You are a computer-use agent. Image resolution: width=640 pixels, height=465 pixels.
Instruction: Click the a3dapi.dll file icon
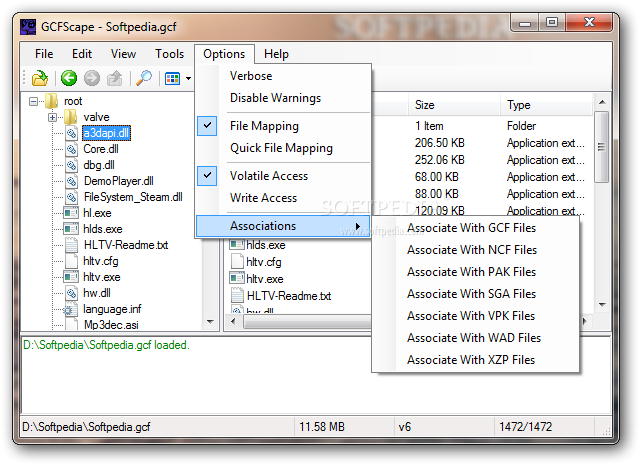tap(71, 133)
